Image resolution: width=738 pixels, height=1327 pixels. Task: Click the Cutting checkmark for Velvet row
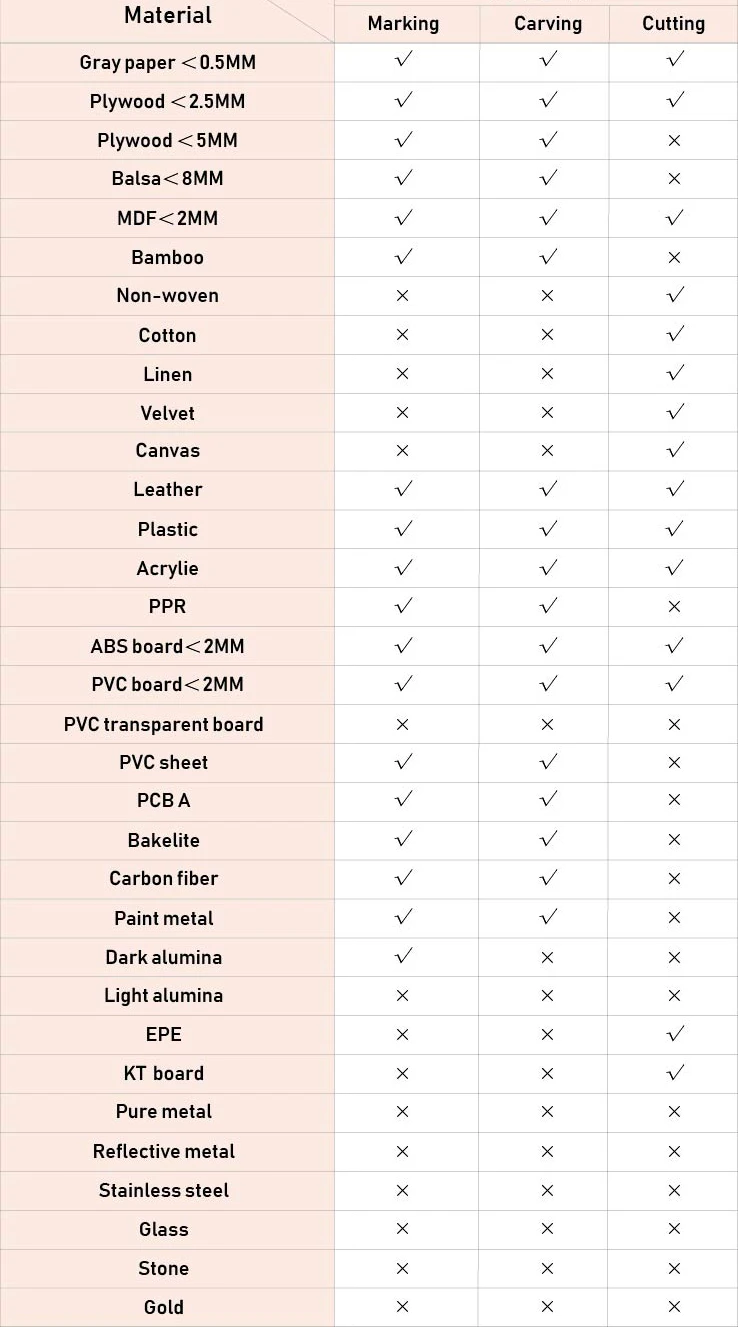[675, 412]
